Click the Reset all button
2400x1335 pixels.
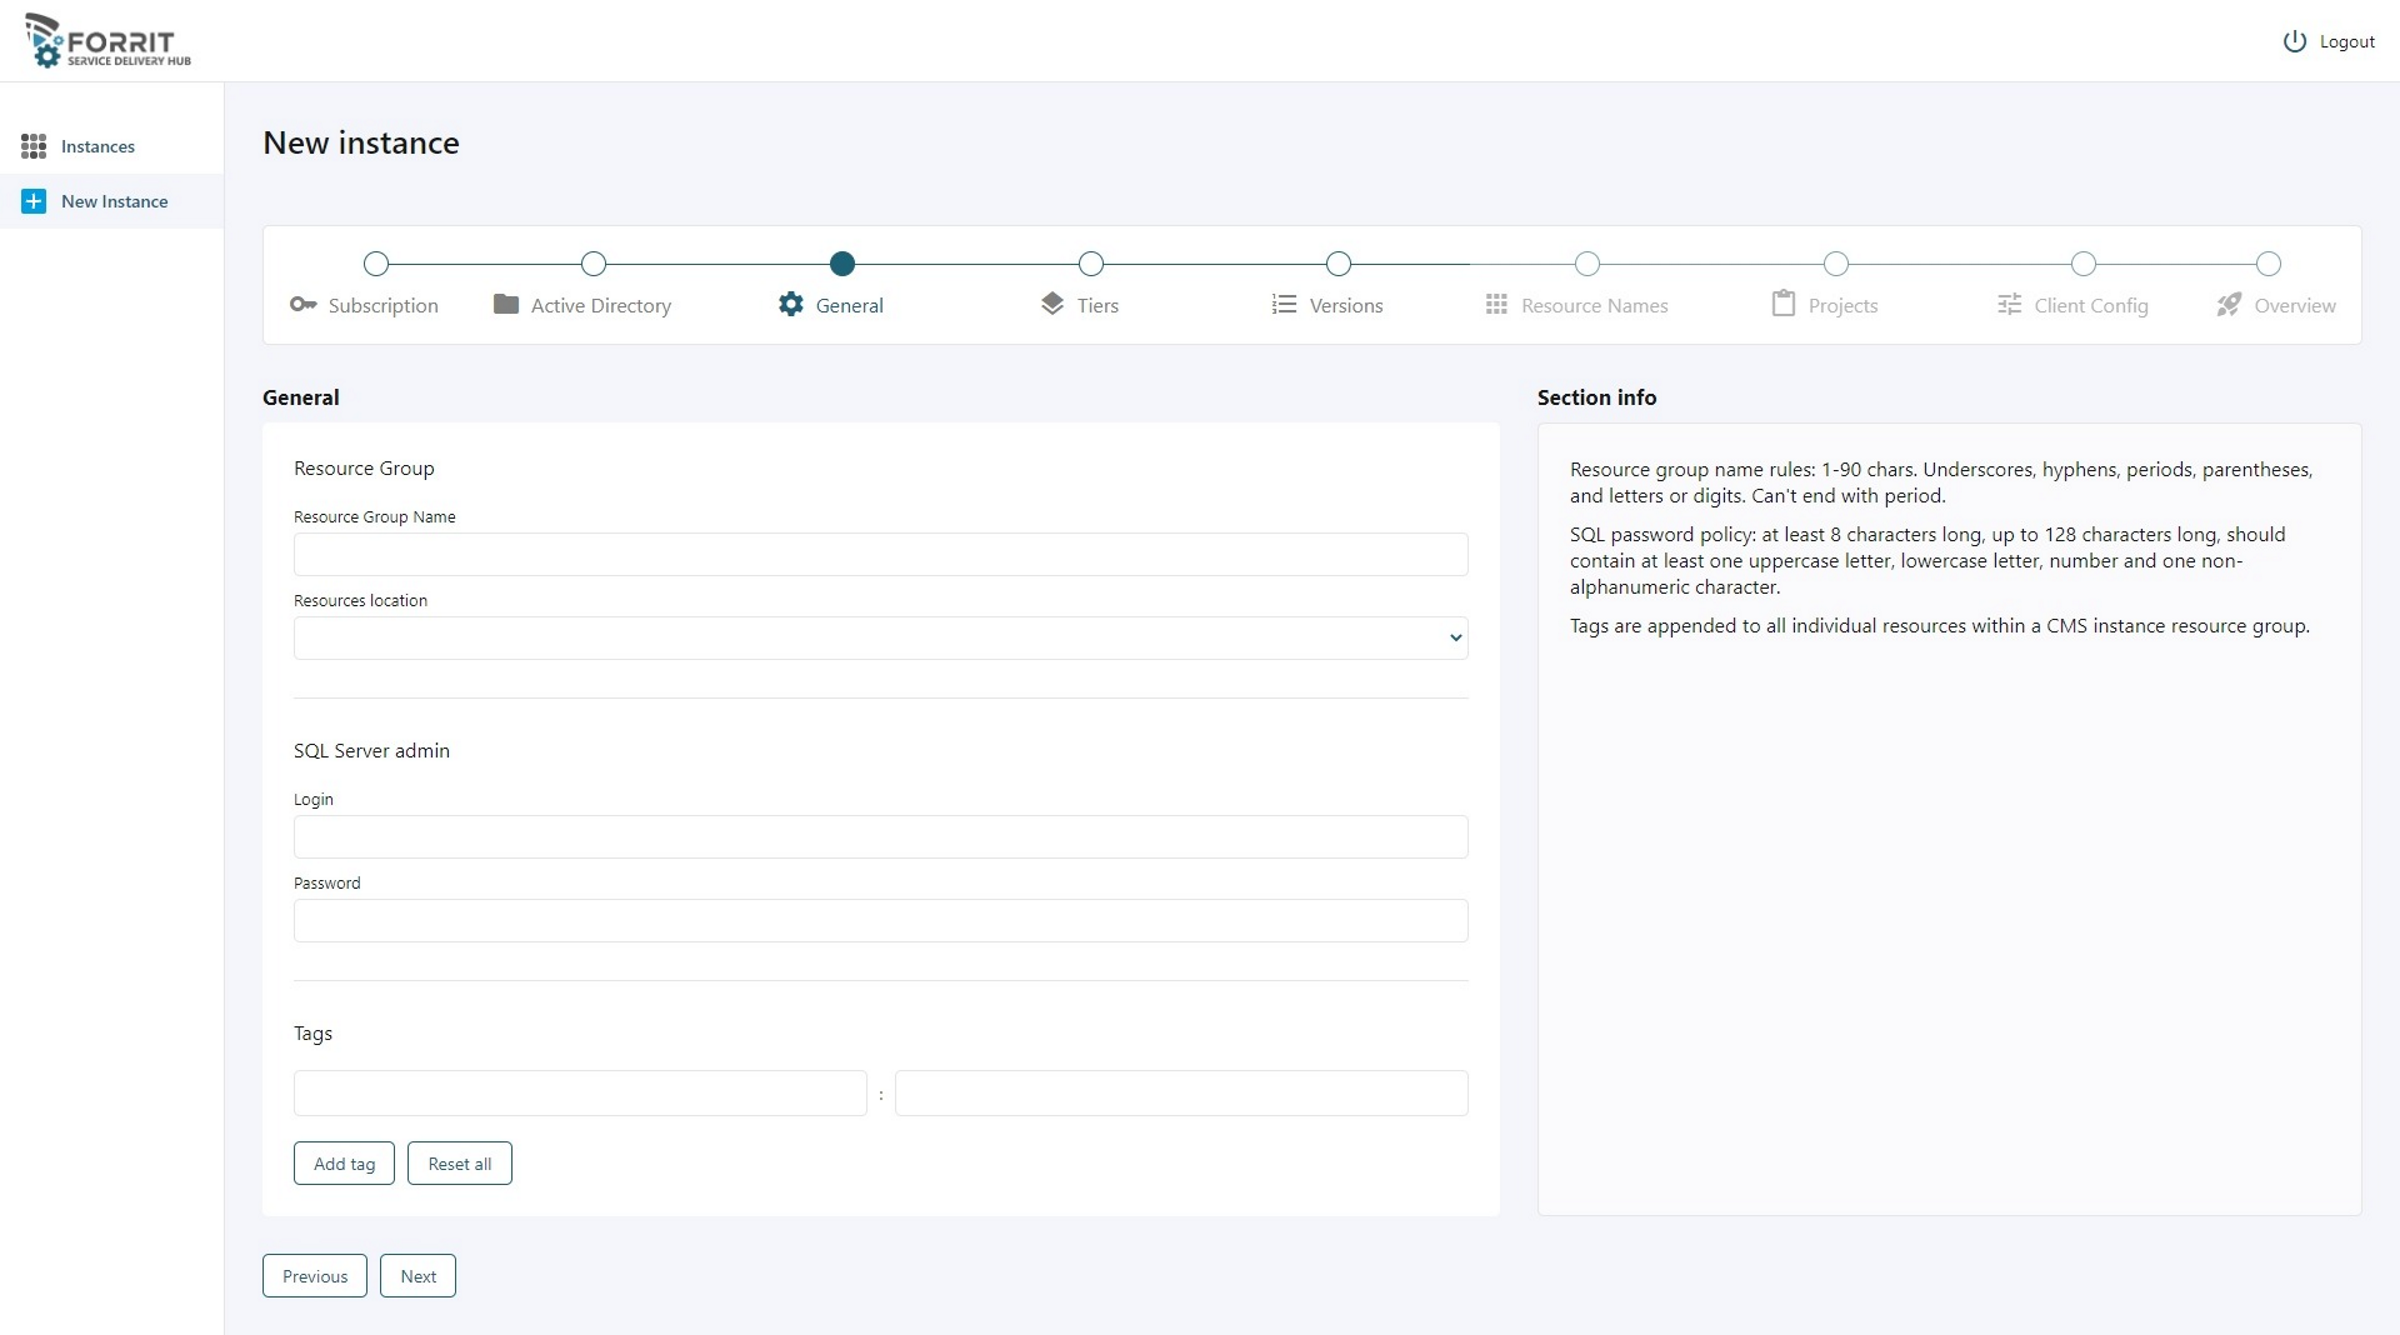tap(459, 1163)
